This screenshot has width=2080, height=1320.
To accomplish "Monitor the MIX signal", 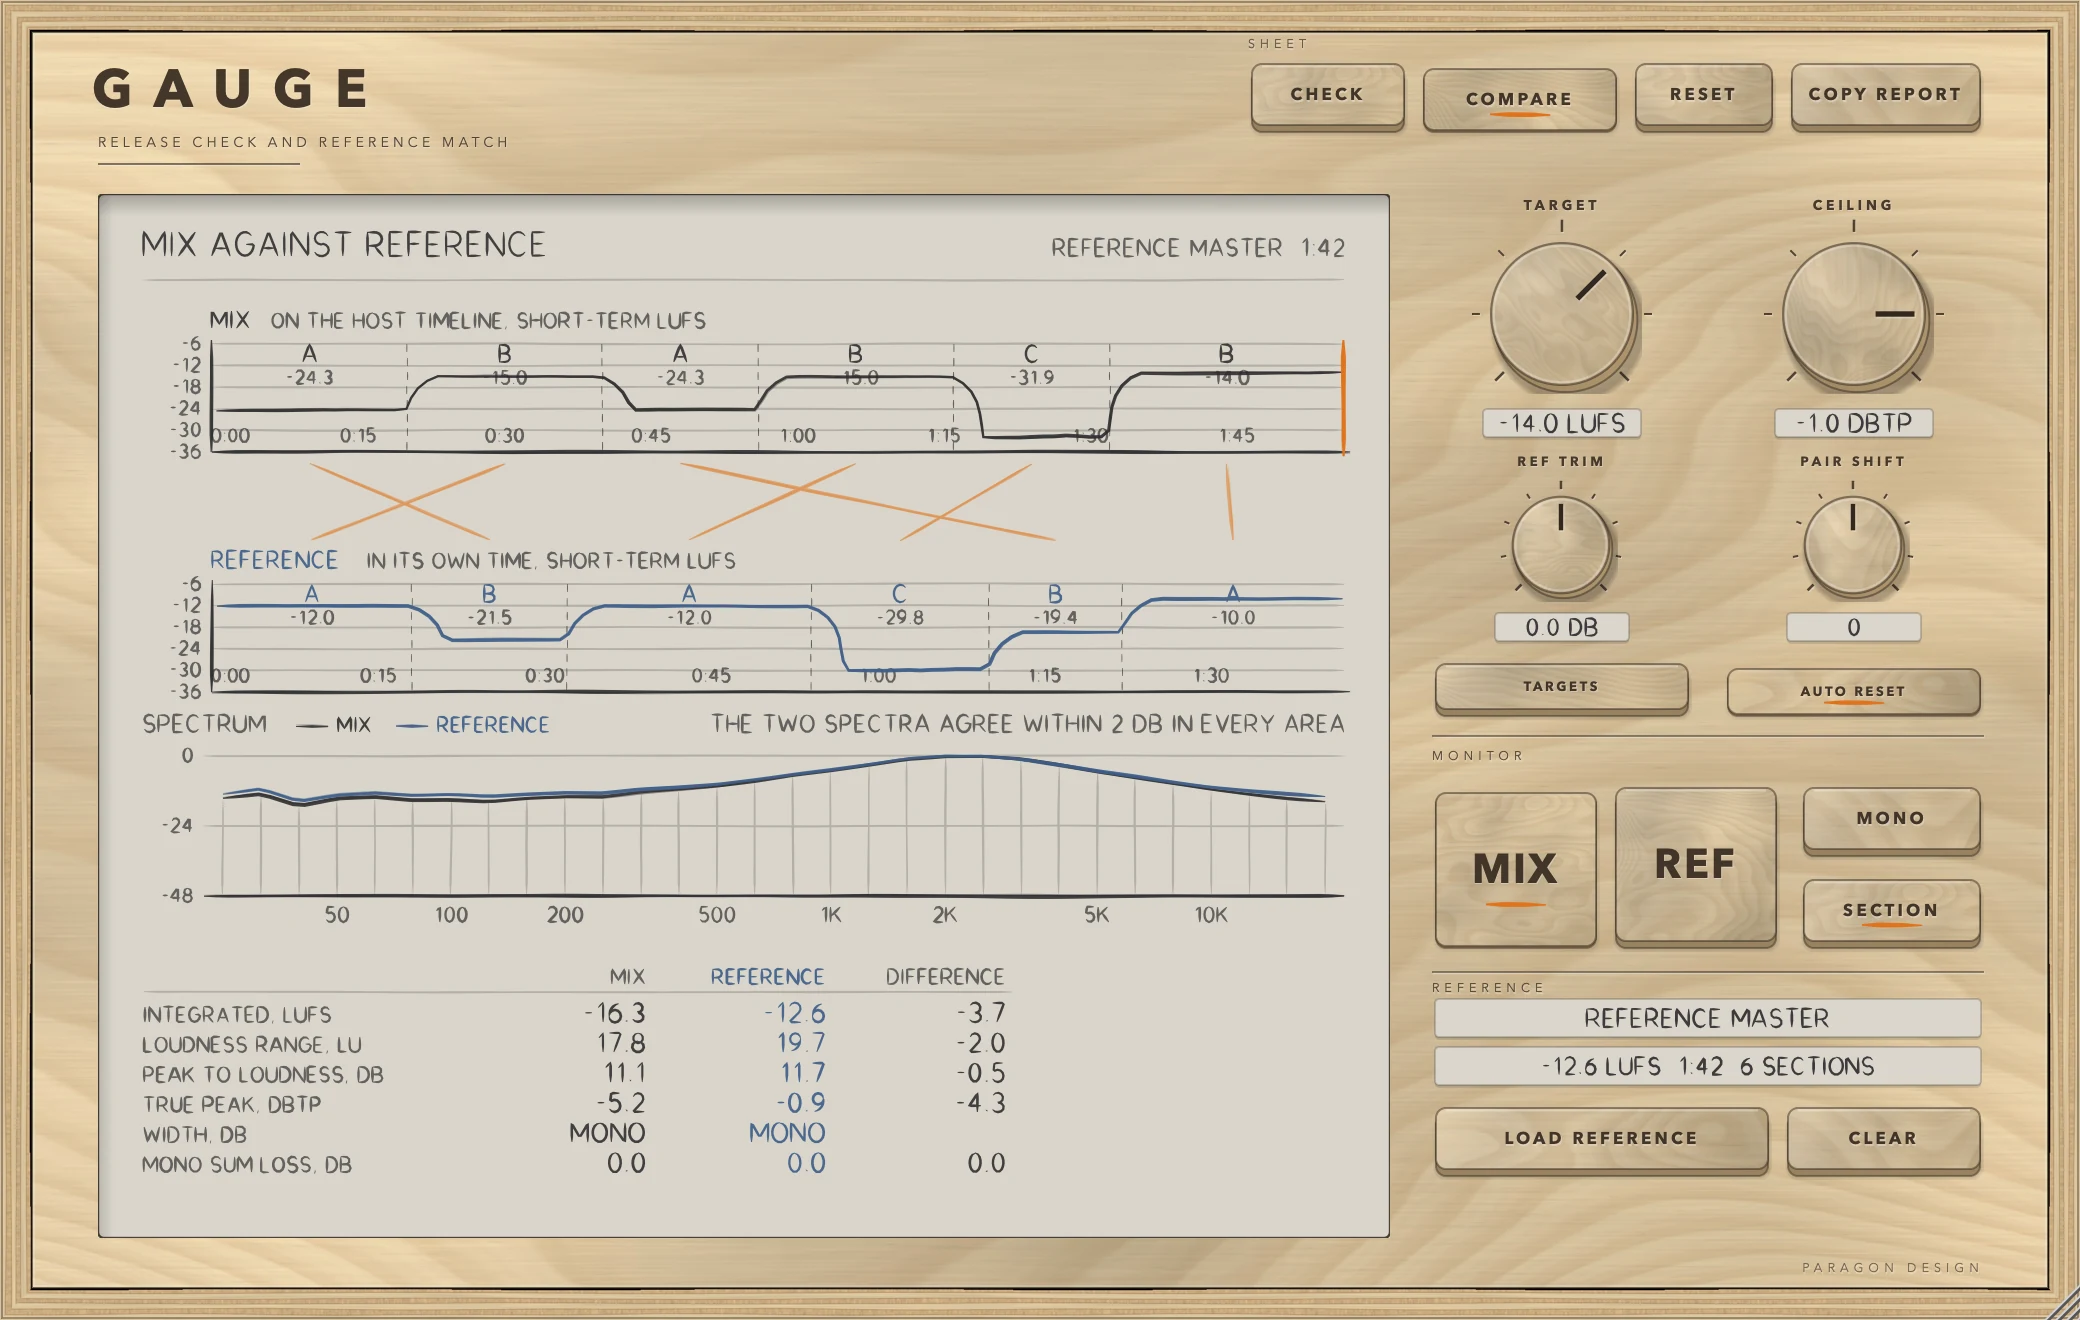I will click(1515, 869).
